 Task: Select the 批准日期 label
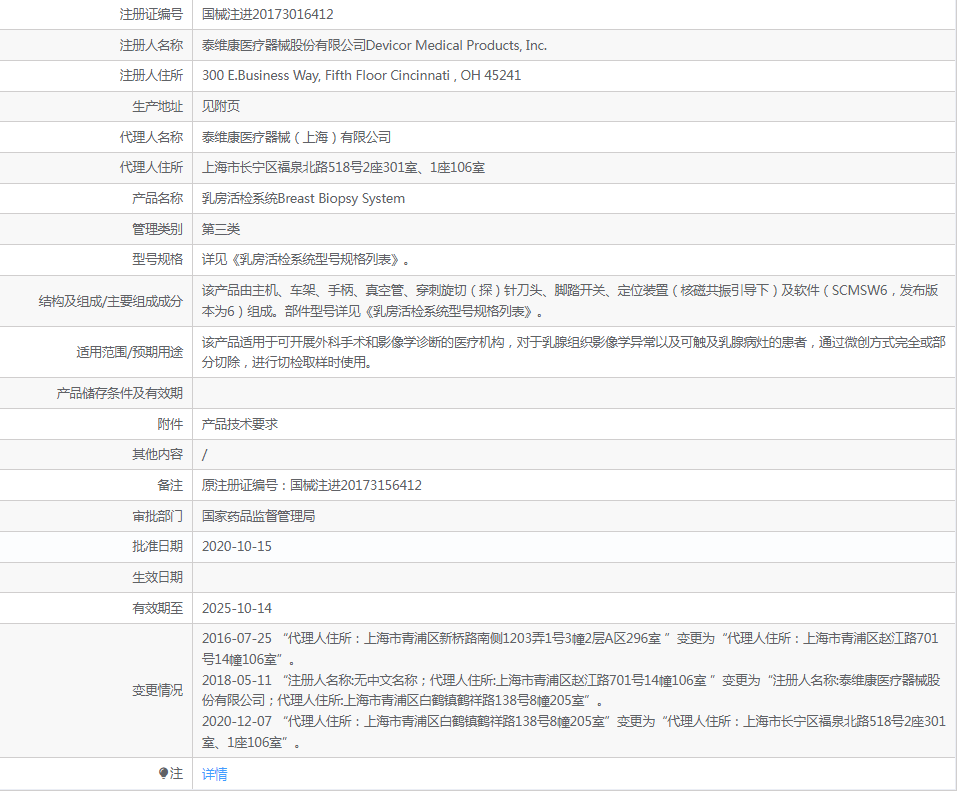point(158,547)
